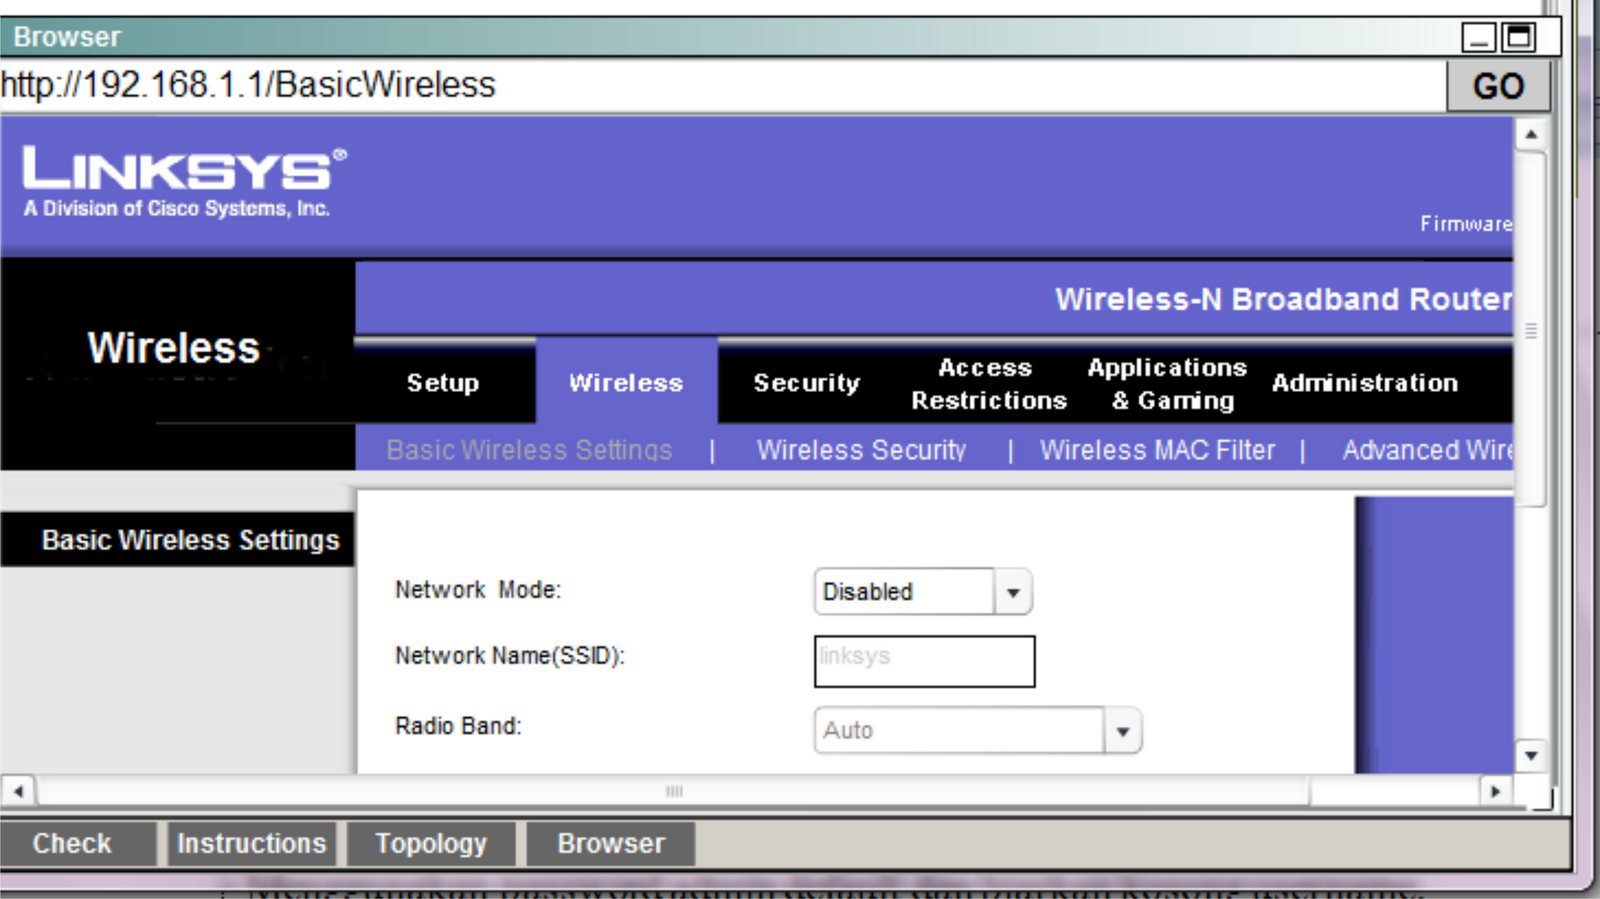
Task: Maximize the Browser window
Action: [1520, 37]
